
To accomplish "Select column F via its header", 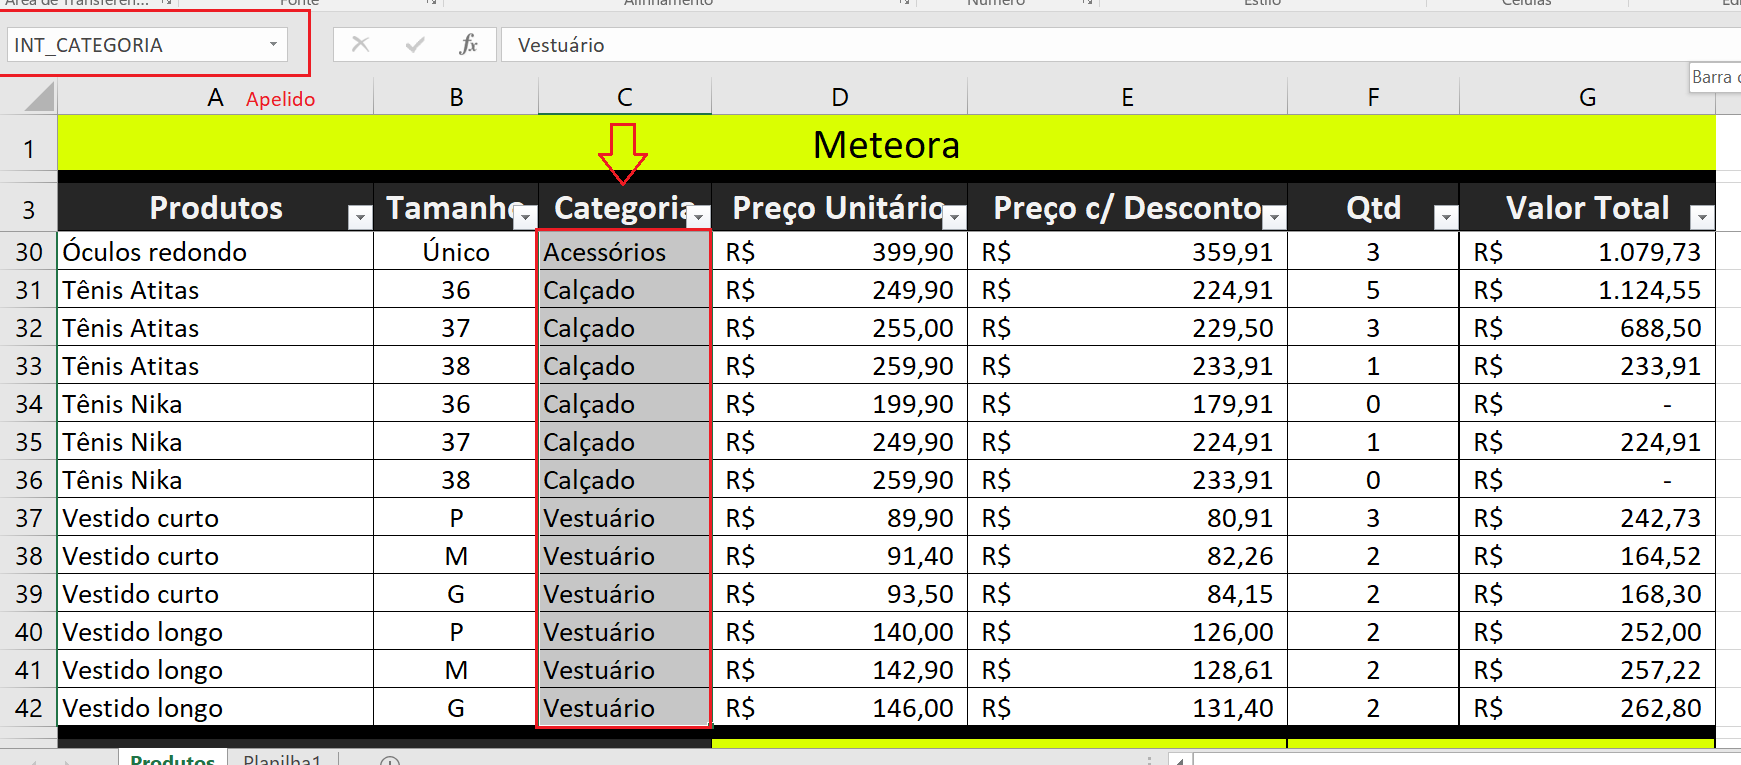I will click(1373, 97).
